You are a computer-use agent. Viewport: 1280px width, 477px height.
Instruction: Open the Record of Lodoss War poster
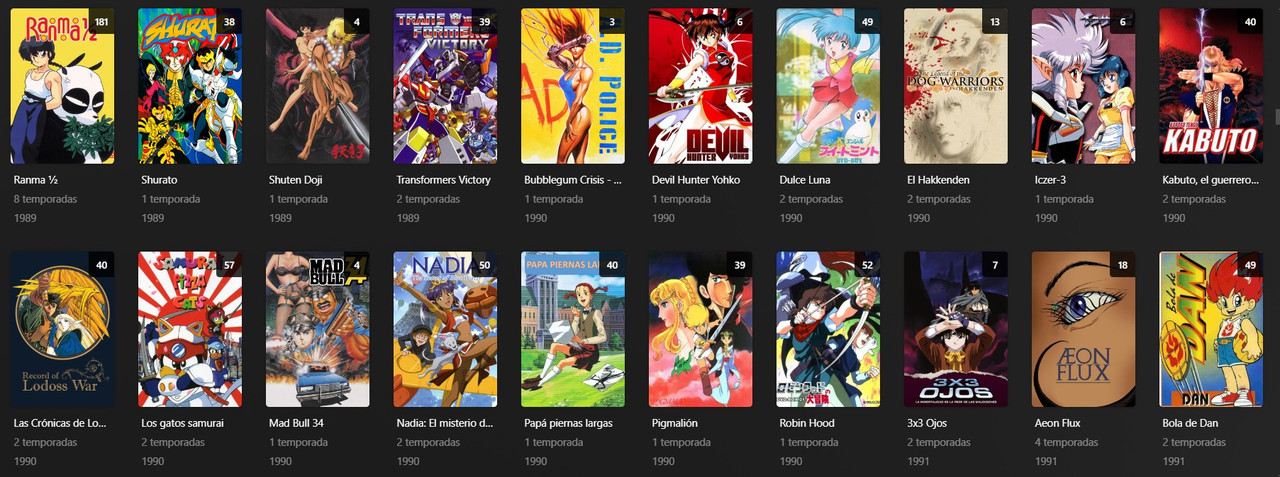point(62,329)
